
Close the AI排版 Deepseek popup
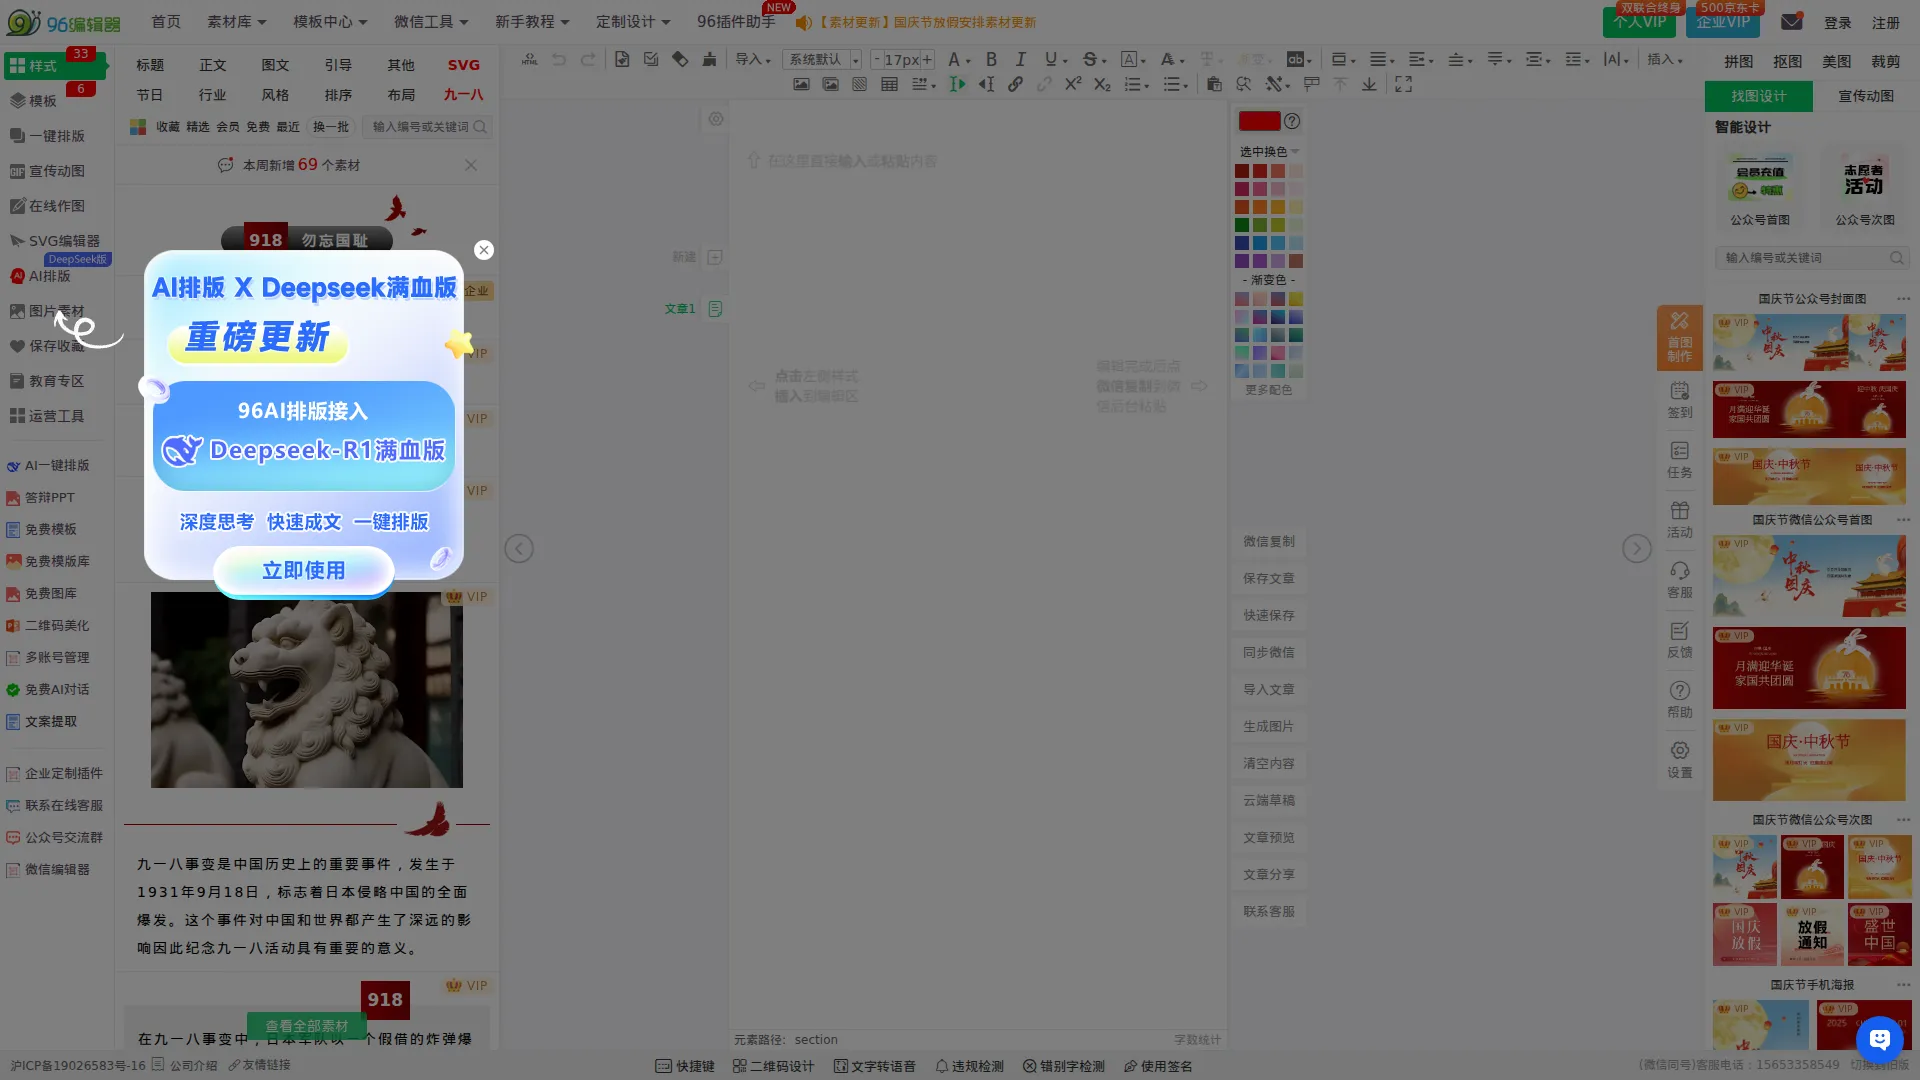(484, 250)
